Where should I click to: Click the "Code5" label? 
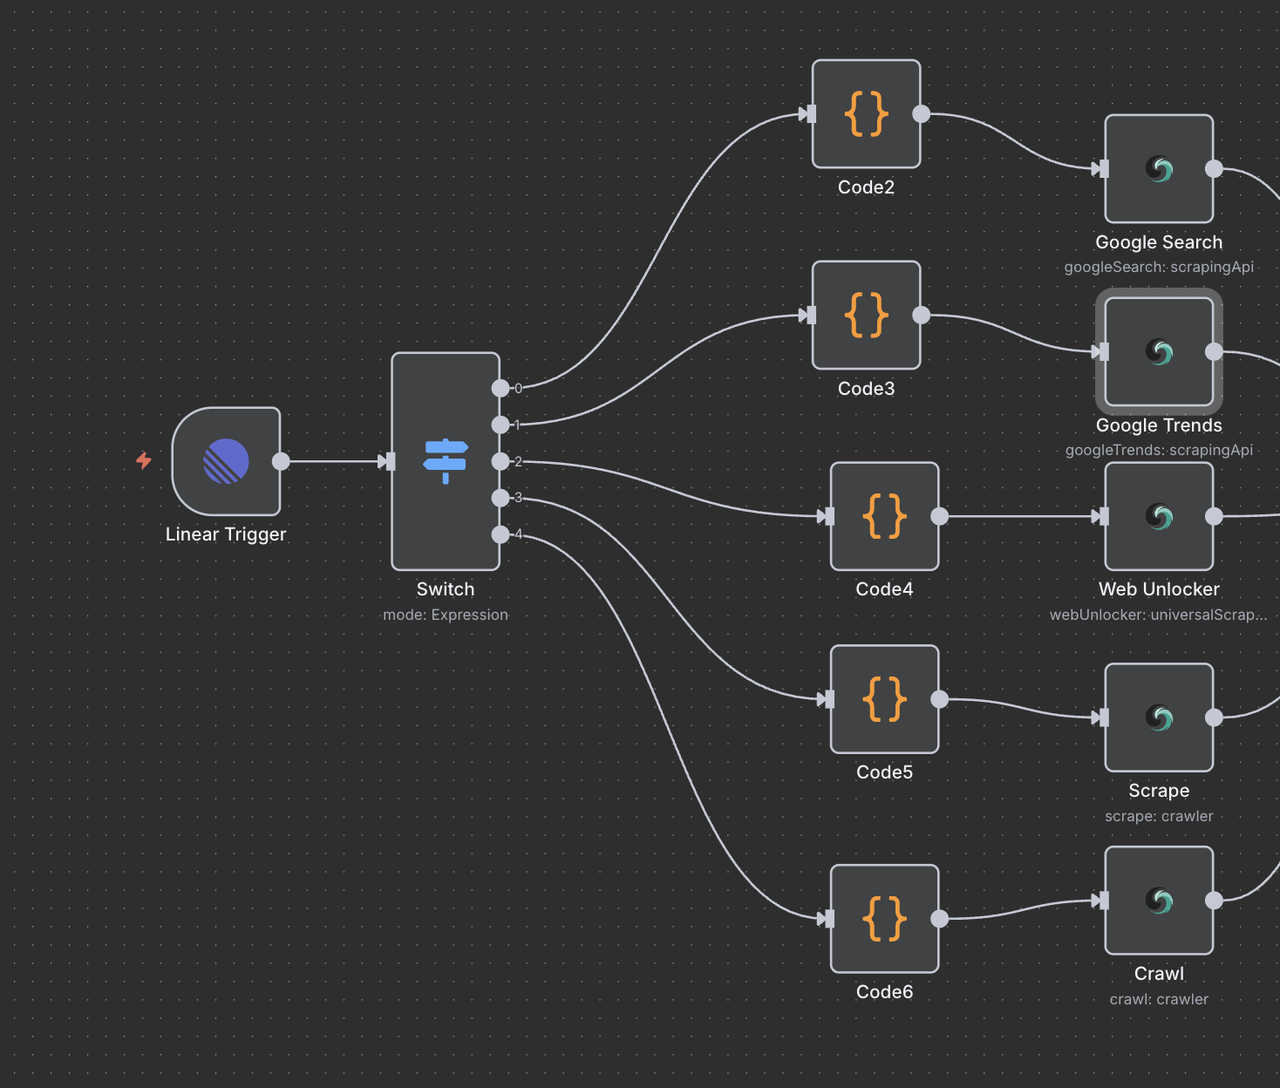coord(884,772)
